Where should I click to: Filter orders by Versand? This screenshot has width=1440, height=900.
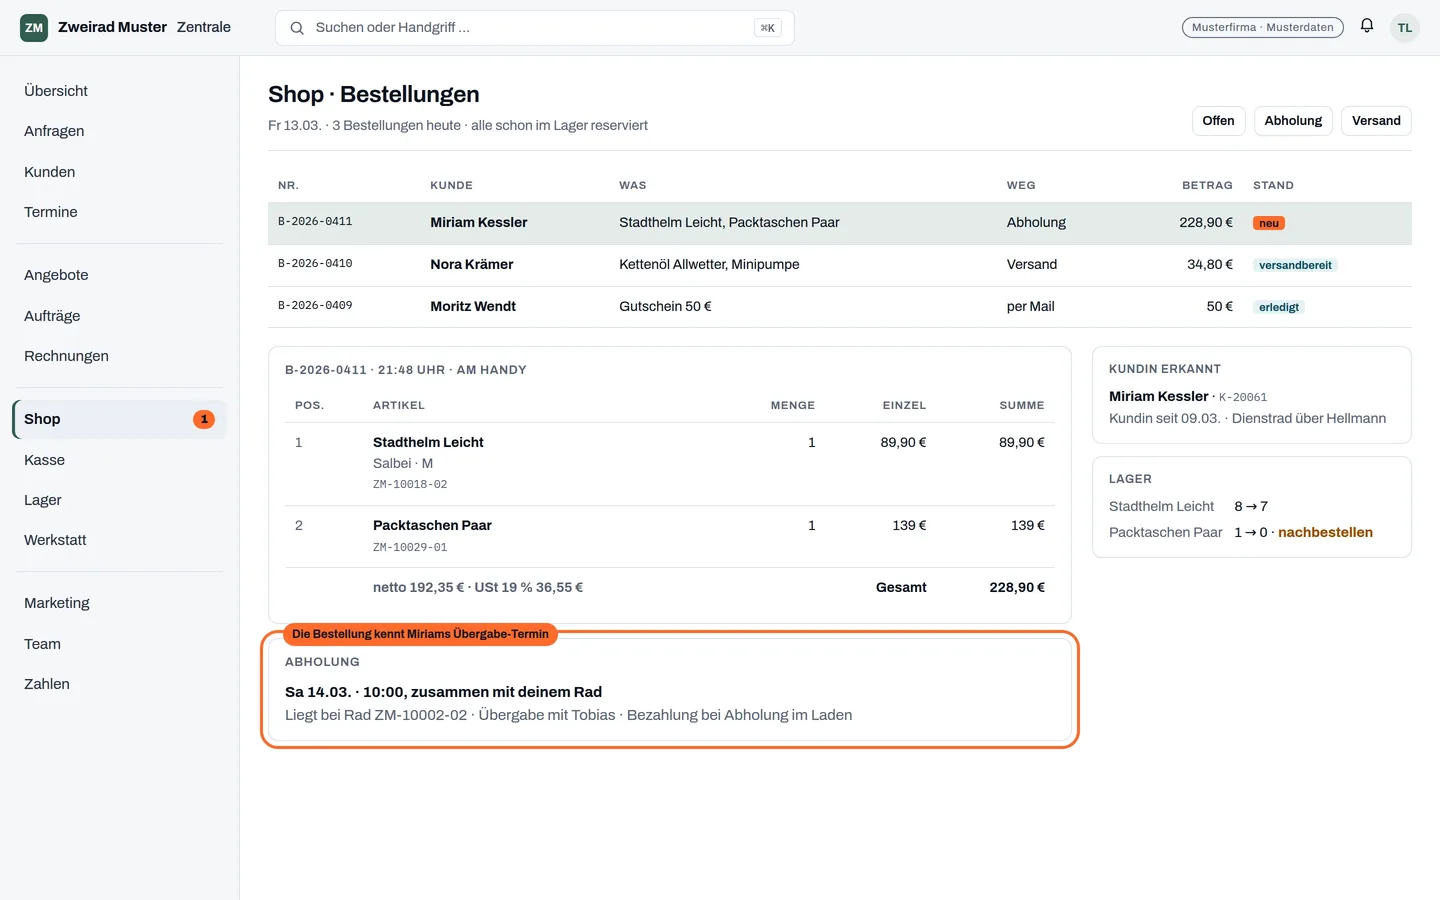pos(1376,121)
